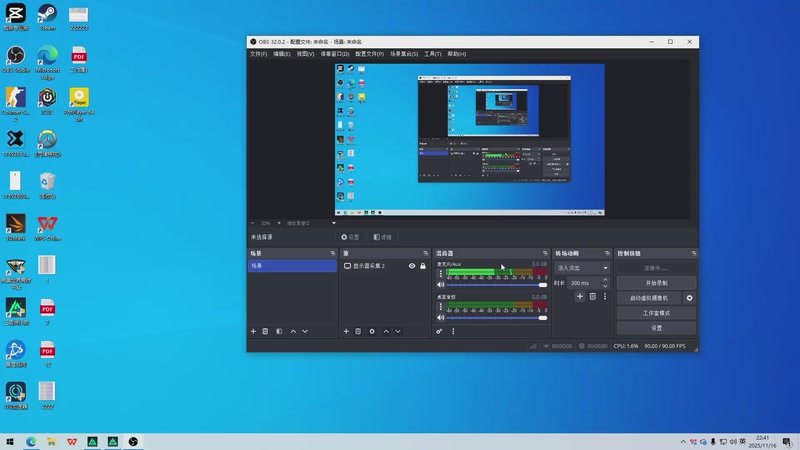This screenshot has width=800, height=450.
Task: Remove the selected scene with trash icon
Action: click(265, 331)
